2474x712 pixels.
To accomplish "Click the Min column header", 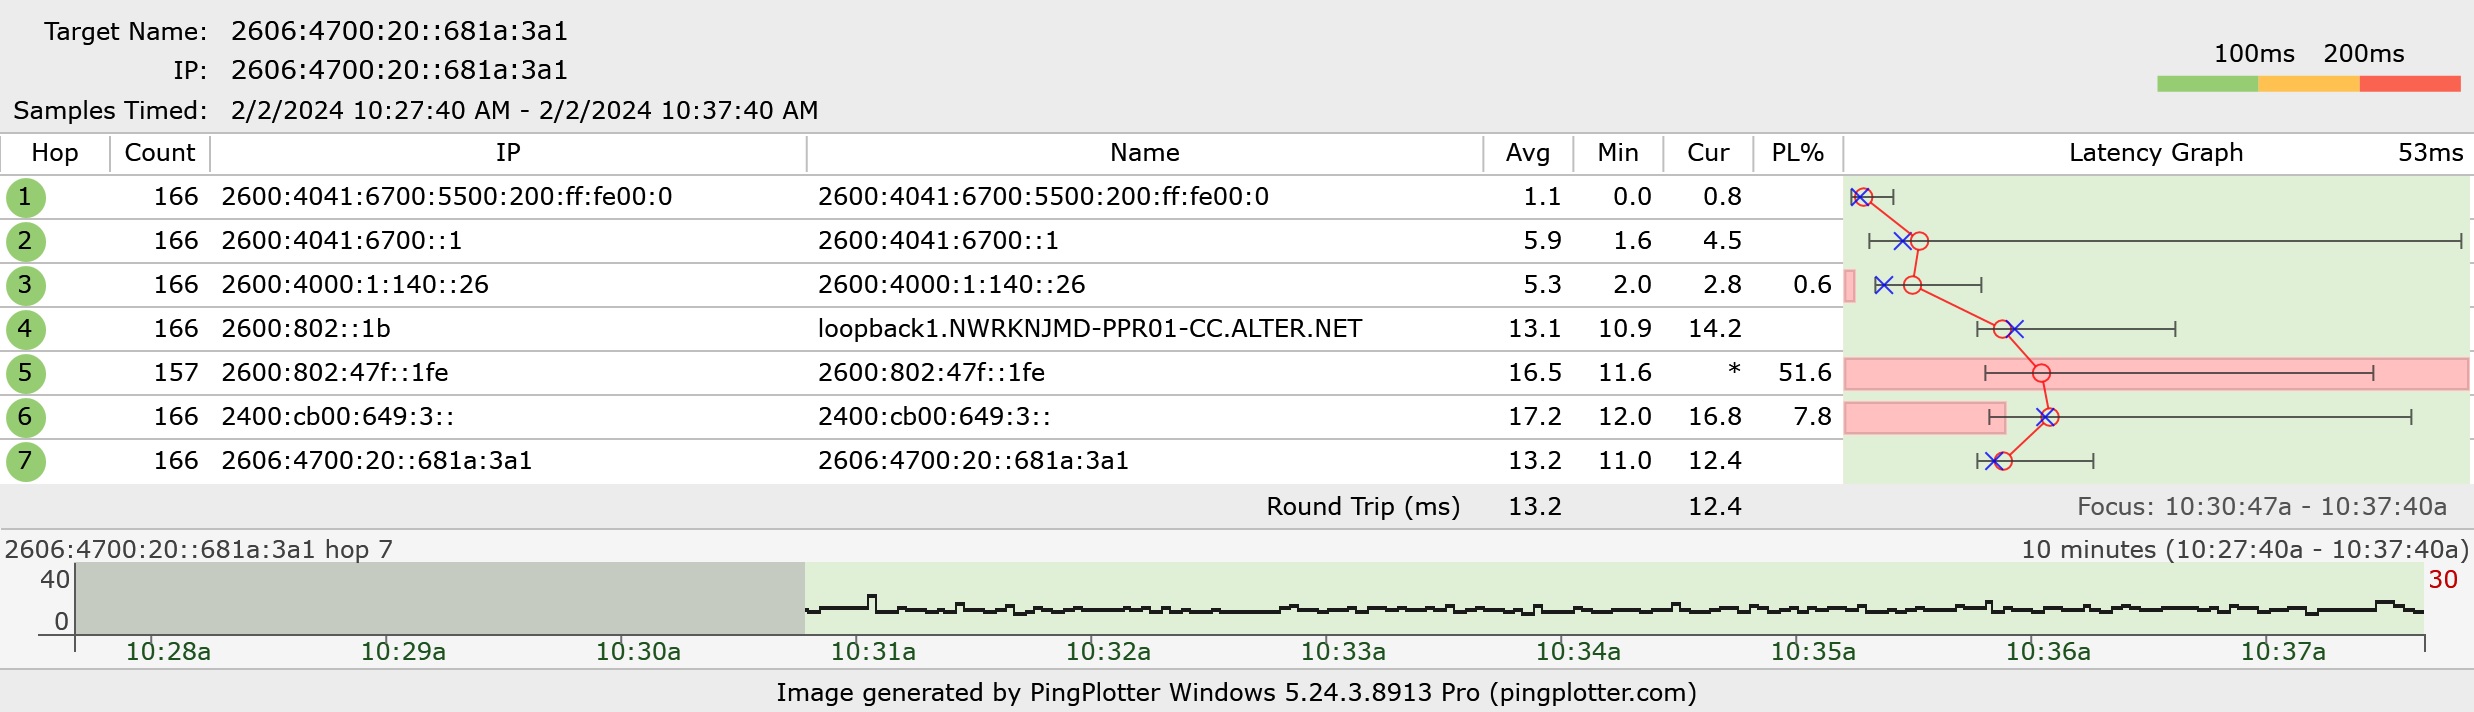I will point(1617,153).
